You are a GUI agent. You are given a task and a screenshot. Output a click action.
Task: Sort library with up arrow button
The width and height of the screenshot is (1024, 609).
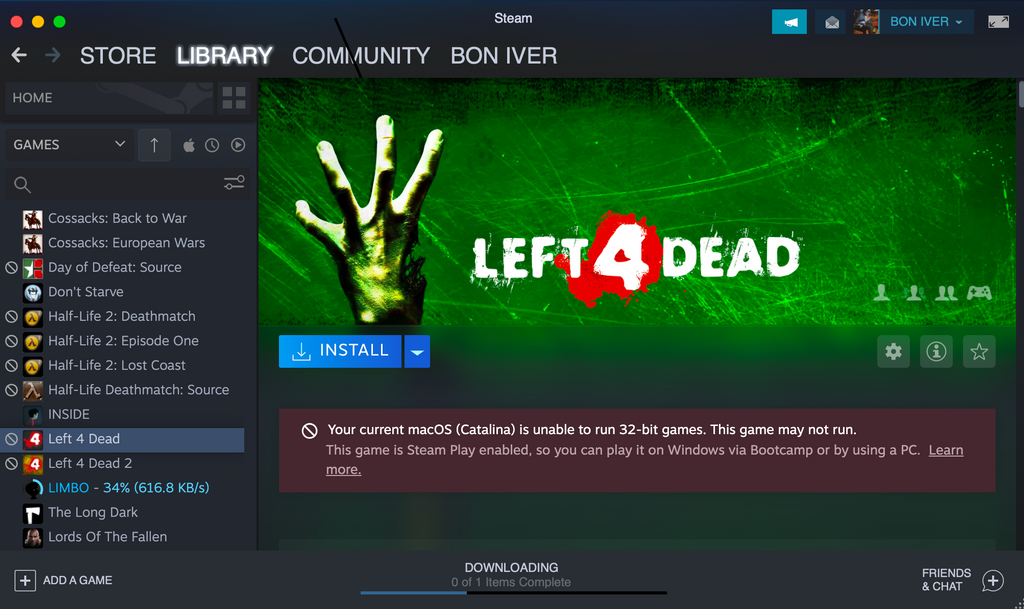tap(154, 145)
